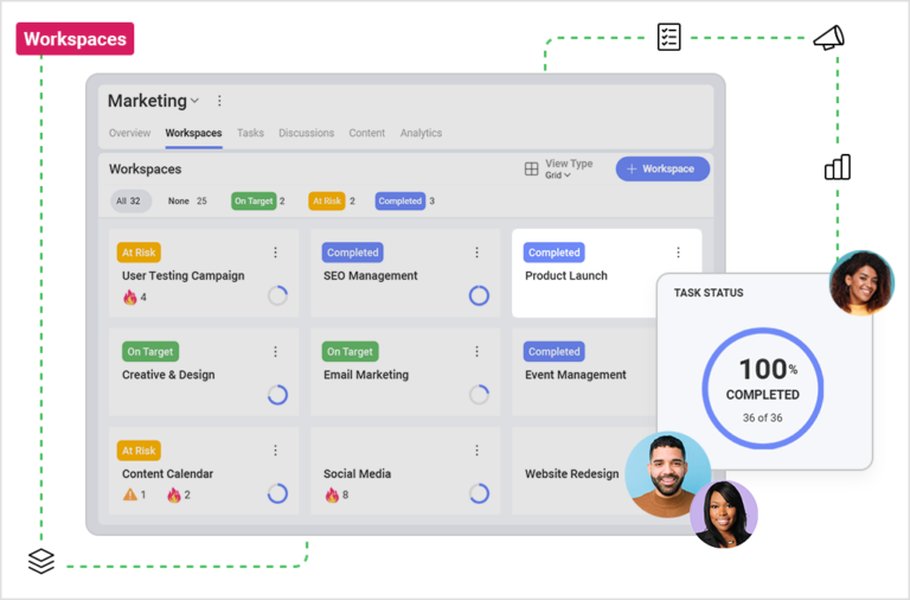Click the On Target badge on Email Marketing

[x=350, y=352]
